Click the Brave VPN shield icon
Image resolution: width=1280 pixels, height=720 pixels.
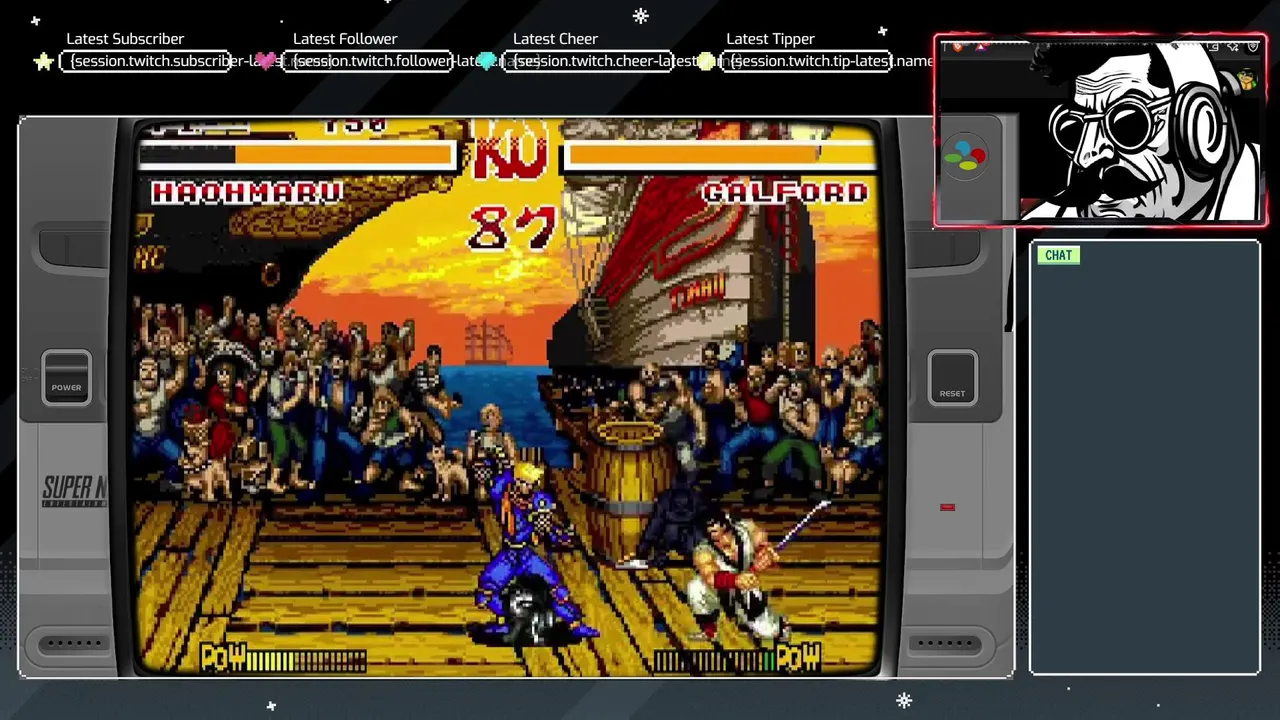1253,47
